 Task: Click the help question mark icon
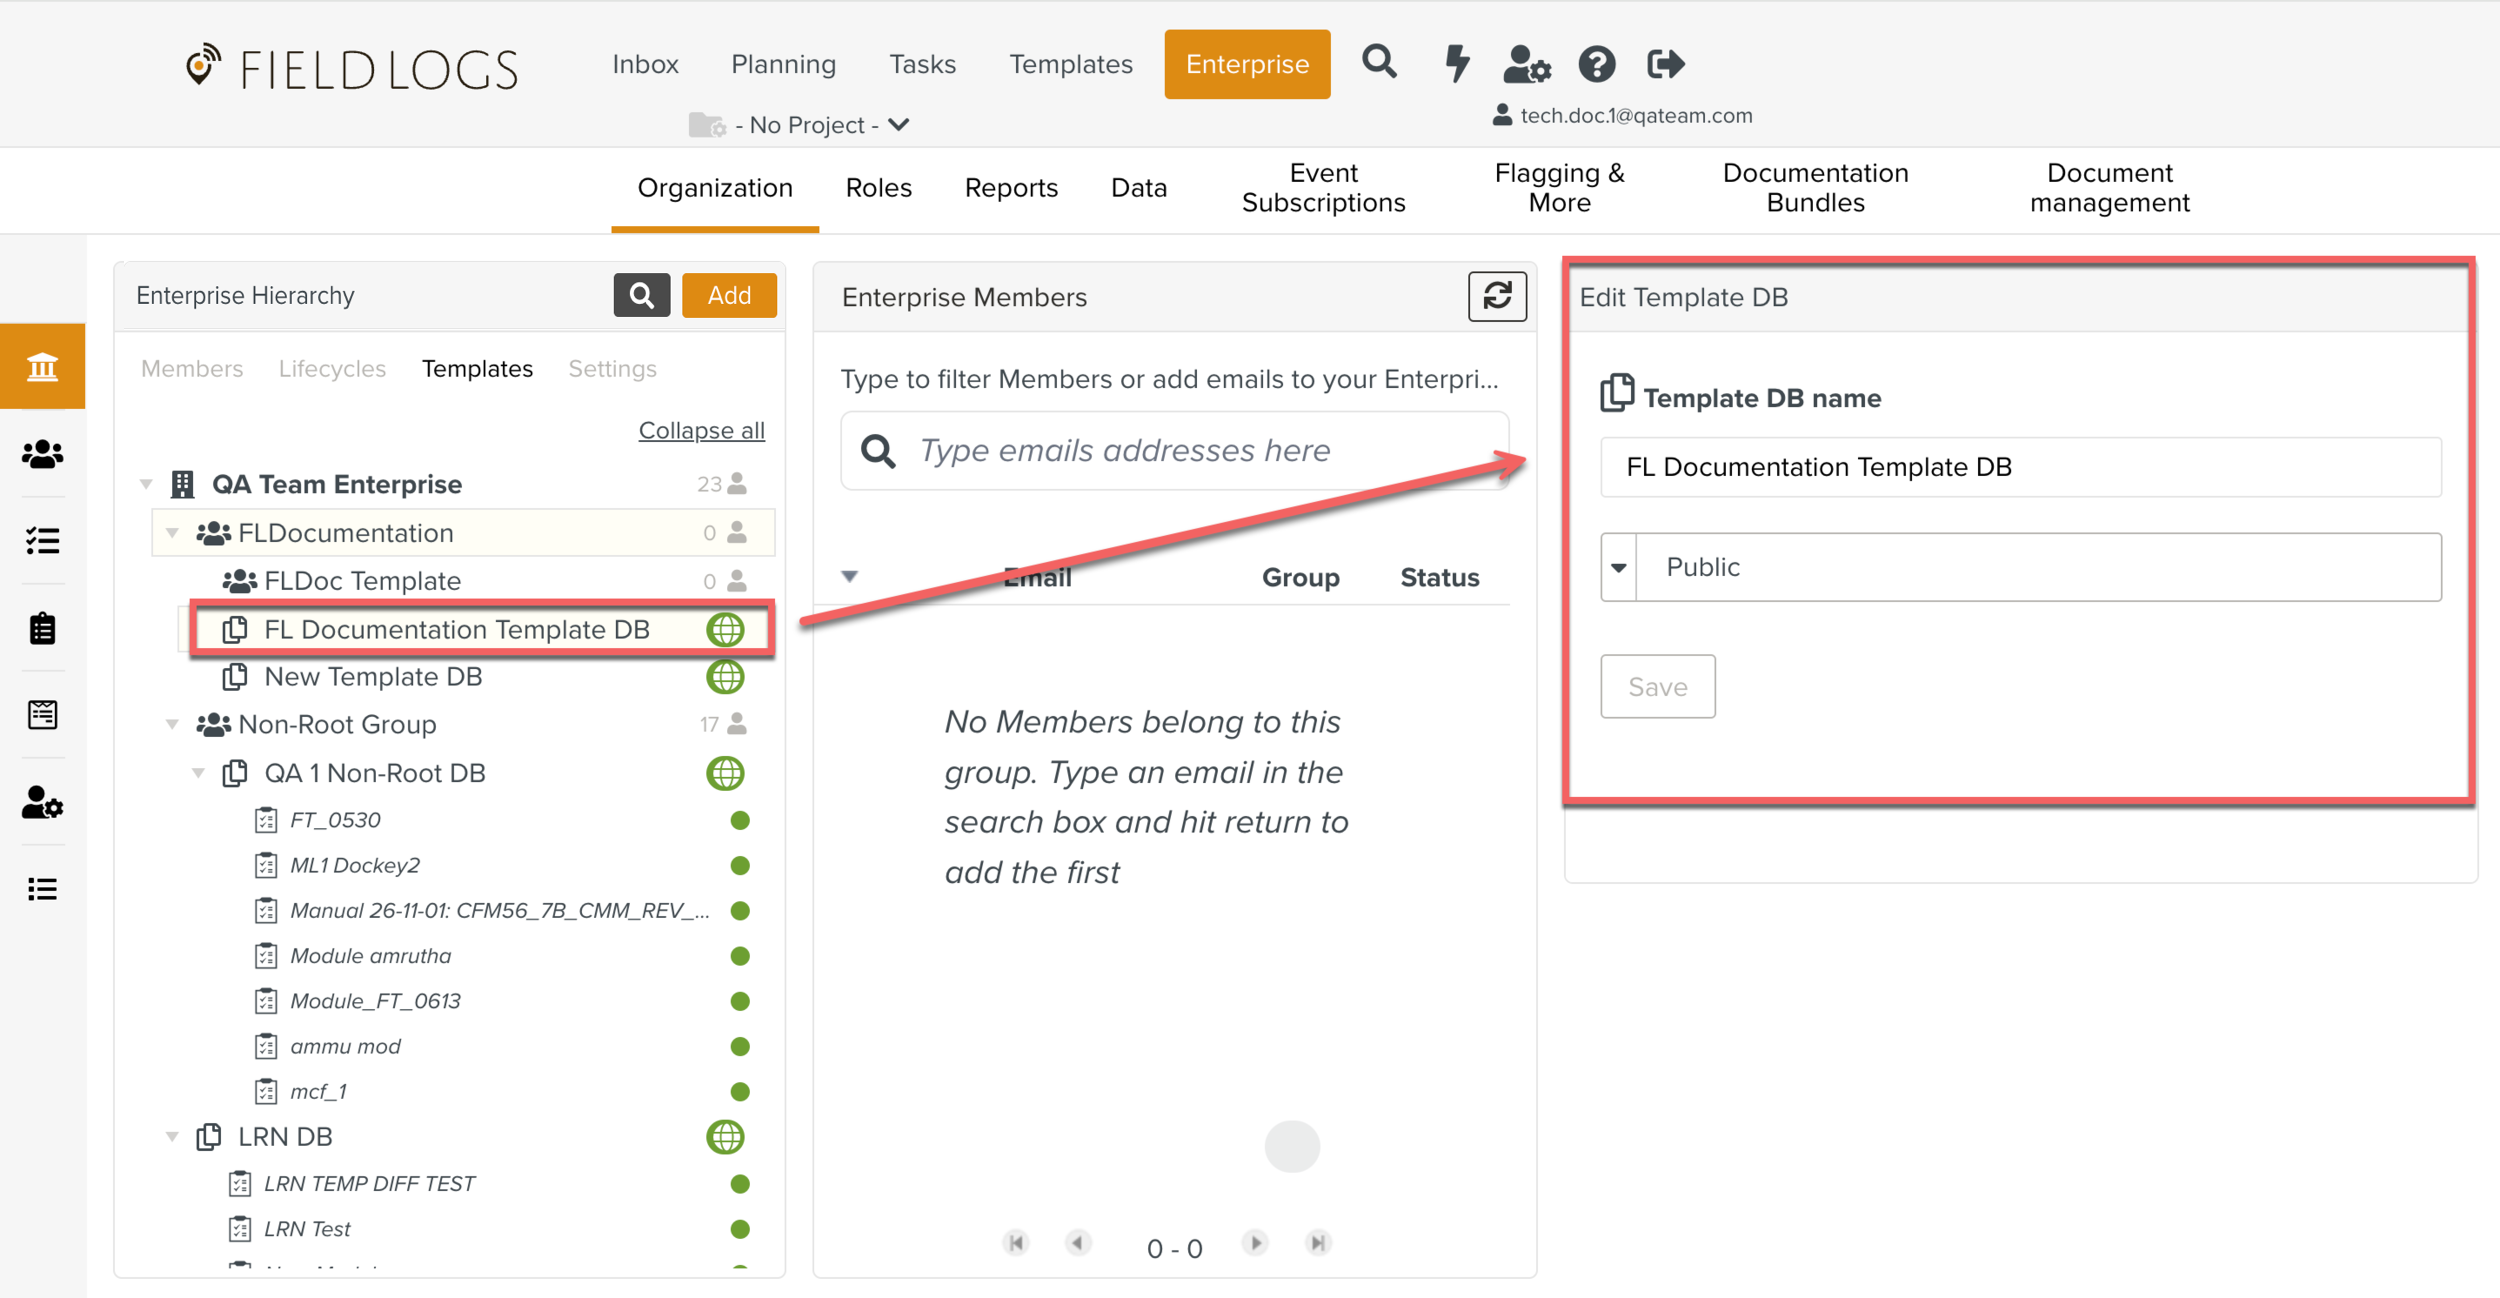point(1596,65)
